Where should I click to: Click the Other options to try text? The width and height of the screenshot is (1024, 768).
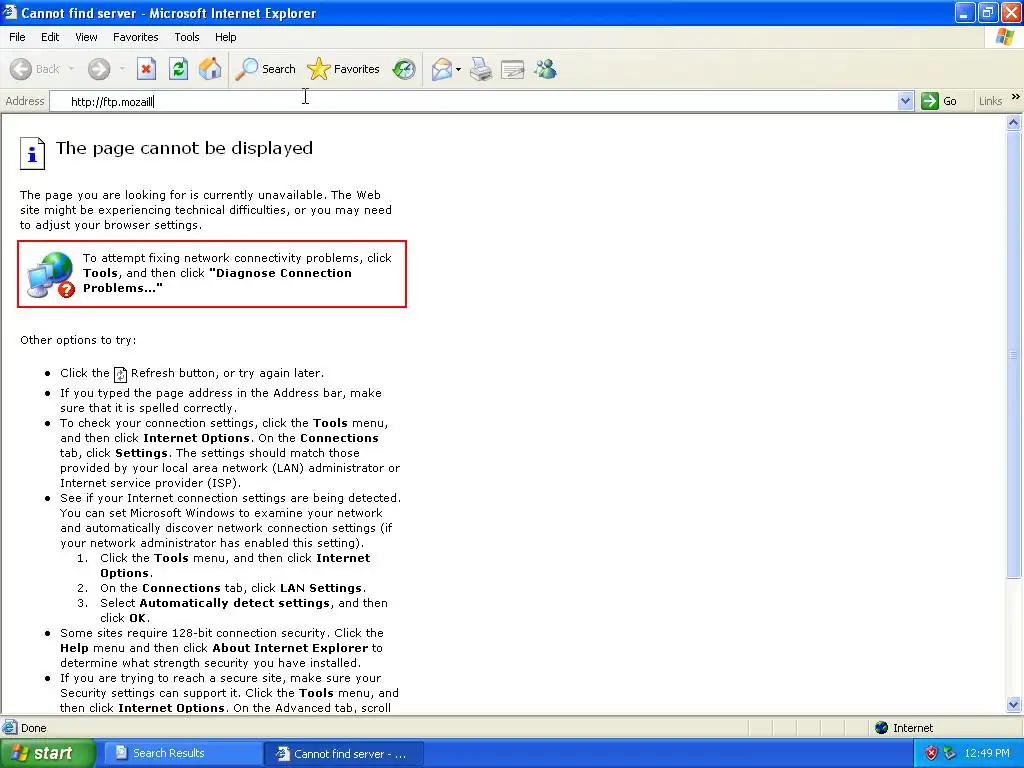(78, 340)
